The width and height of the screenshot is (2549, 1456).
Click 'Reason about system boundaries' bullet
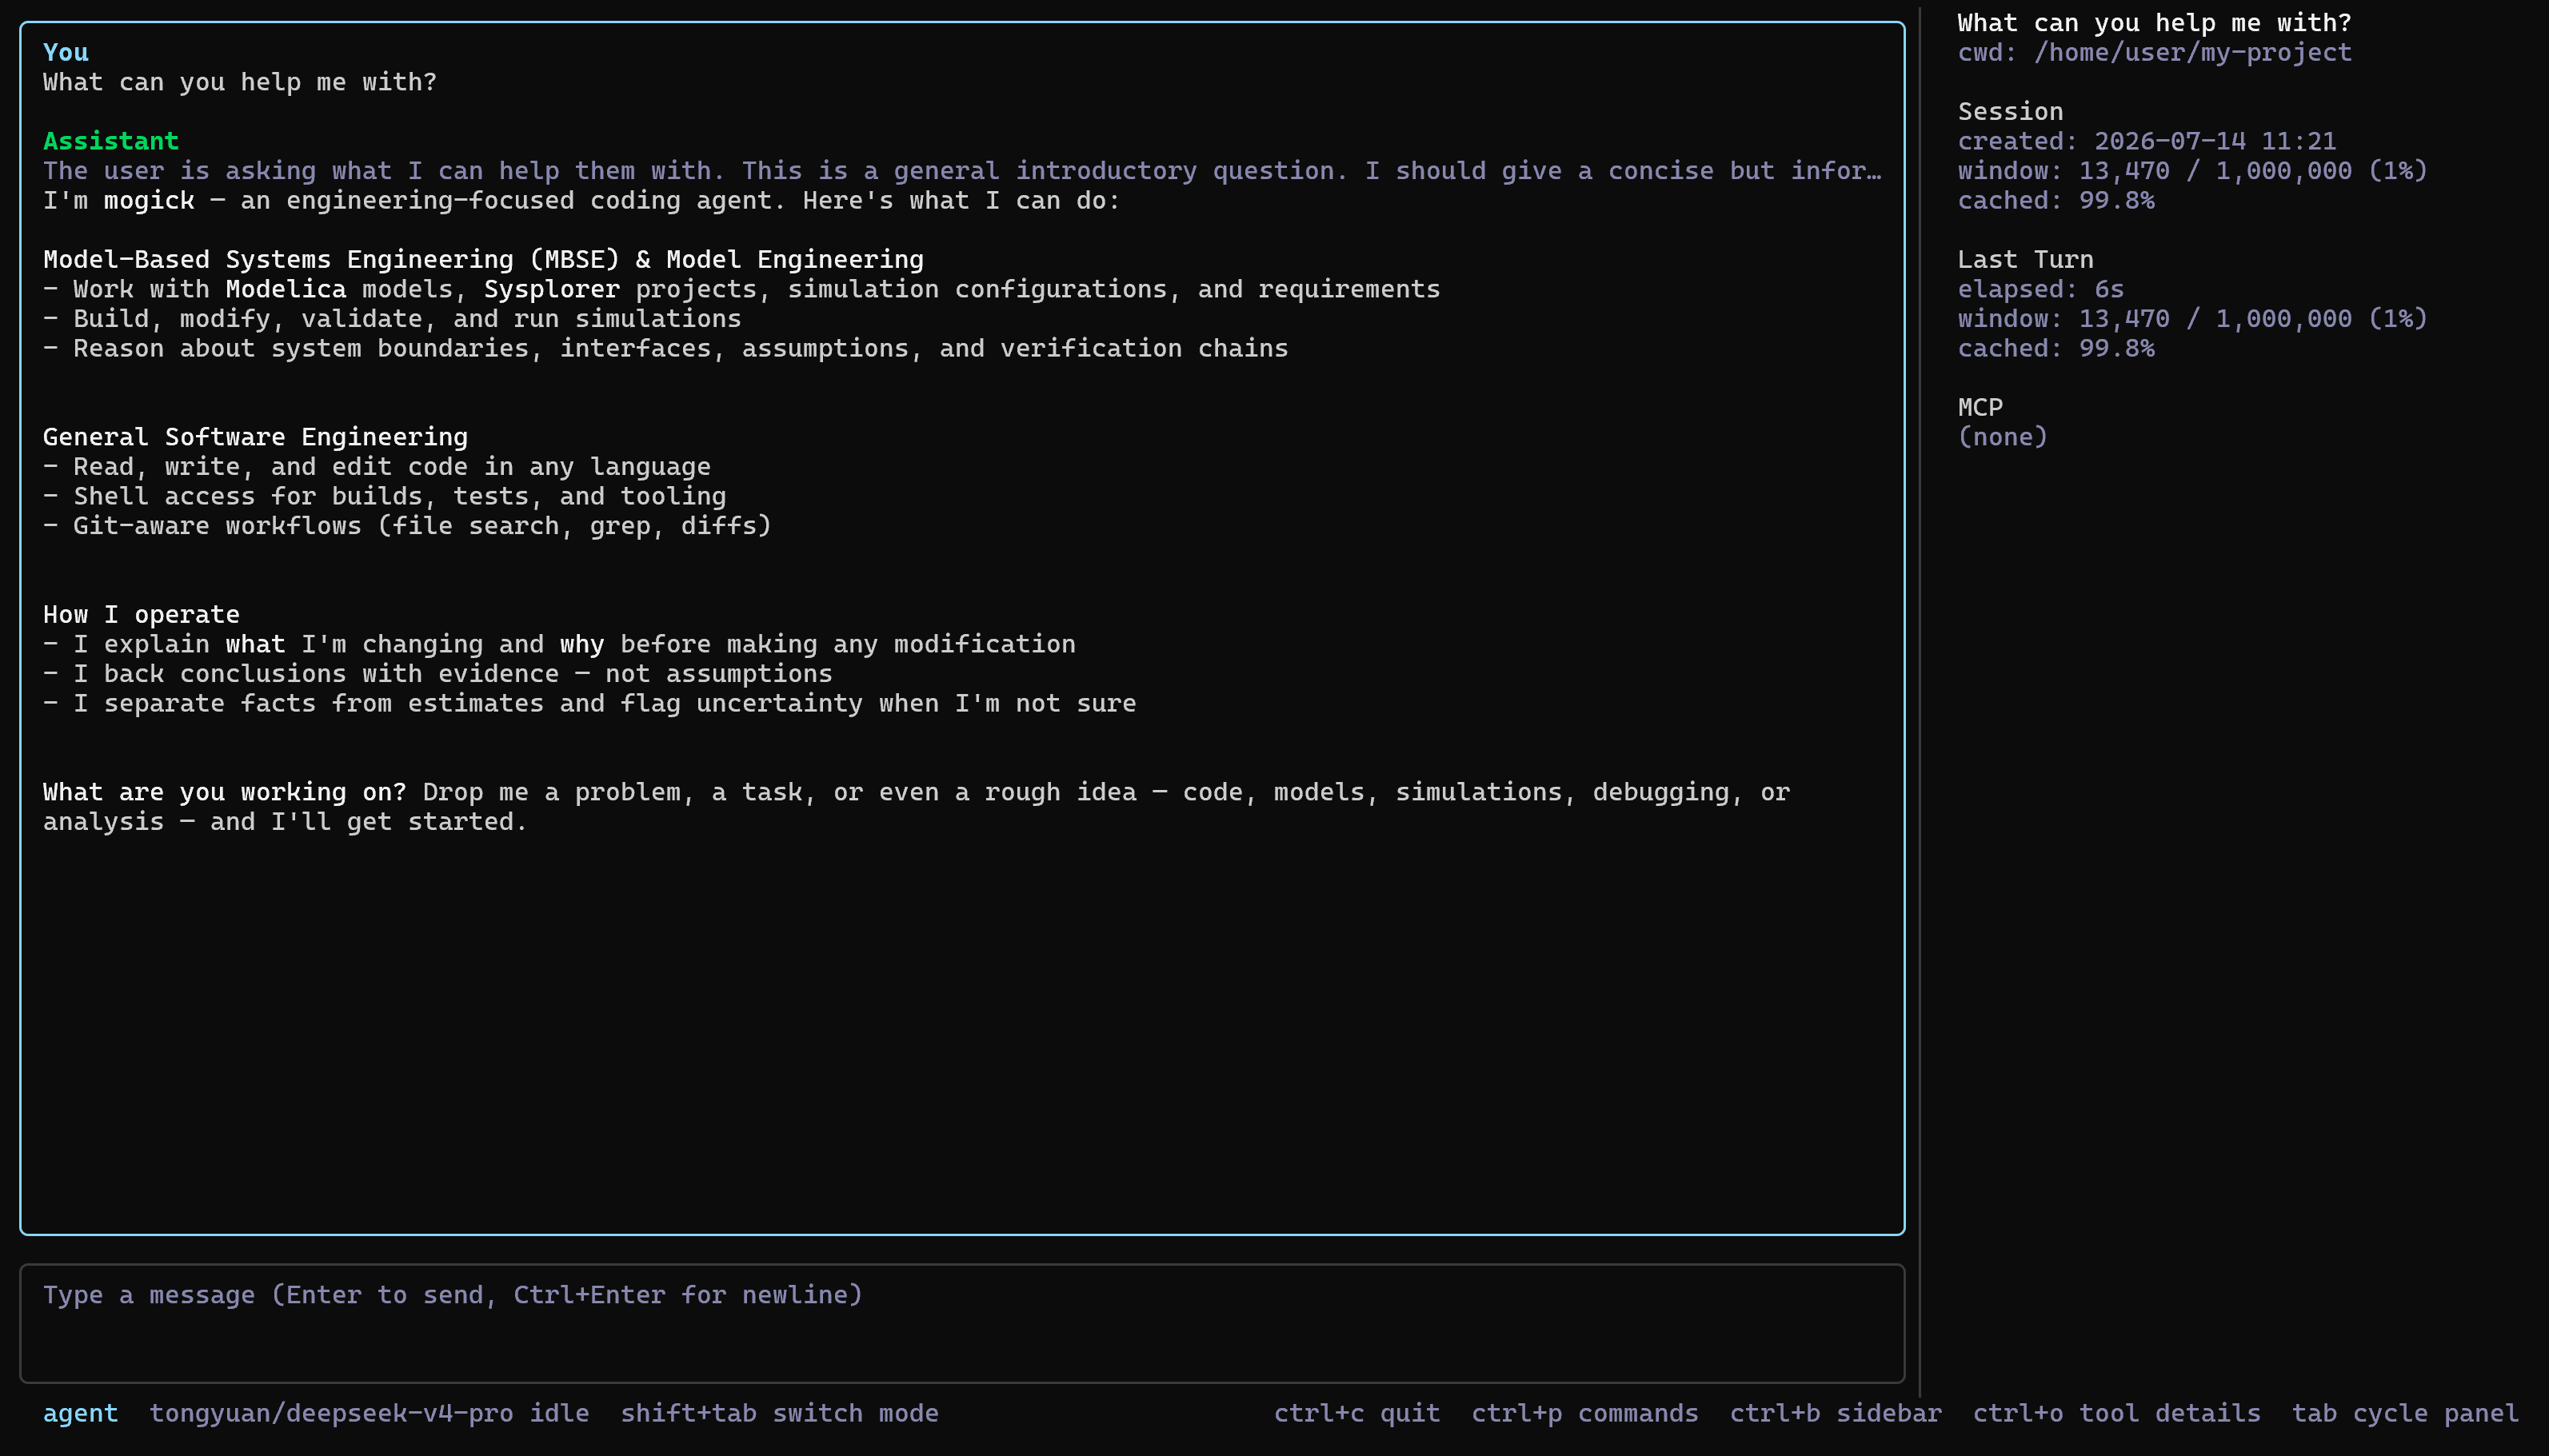[x=665, y=348]
